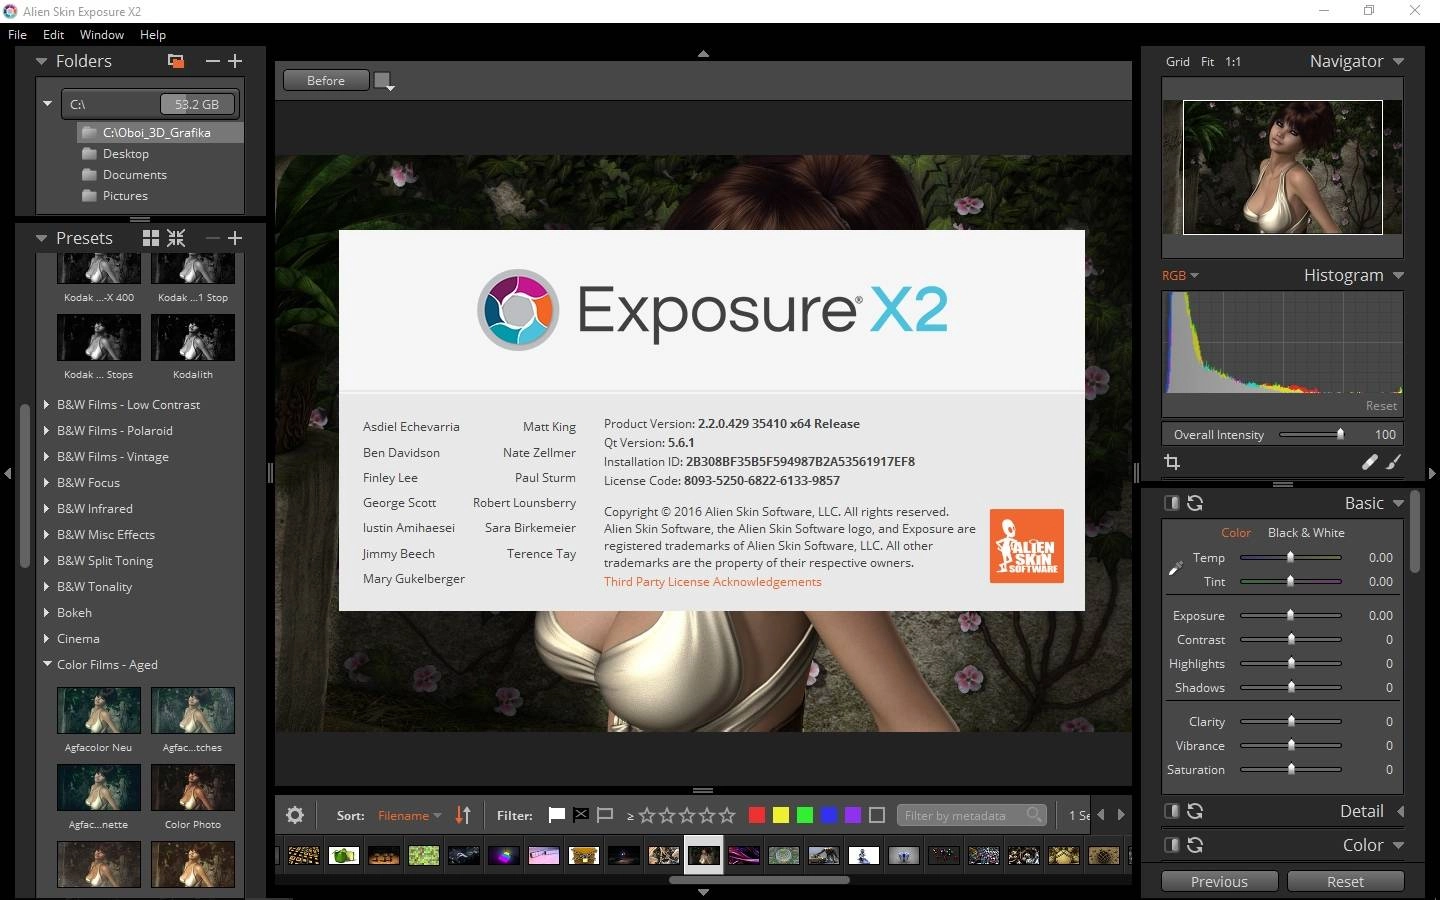1440x900 pixels.
Task: Collapse left panel with side arrow
Action: coord(8,473)
